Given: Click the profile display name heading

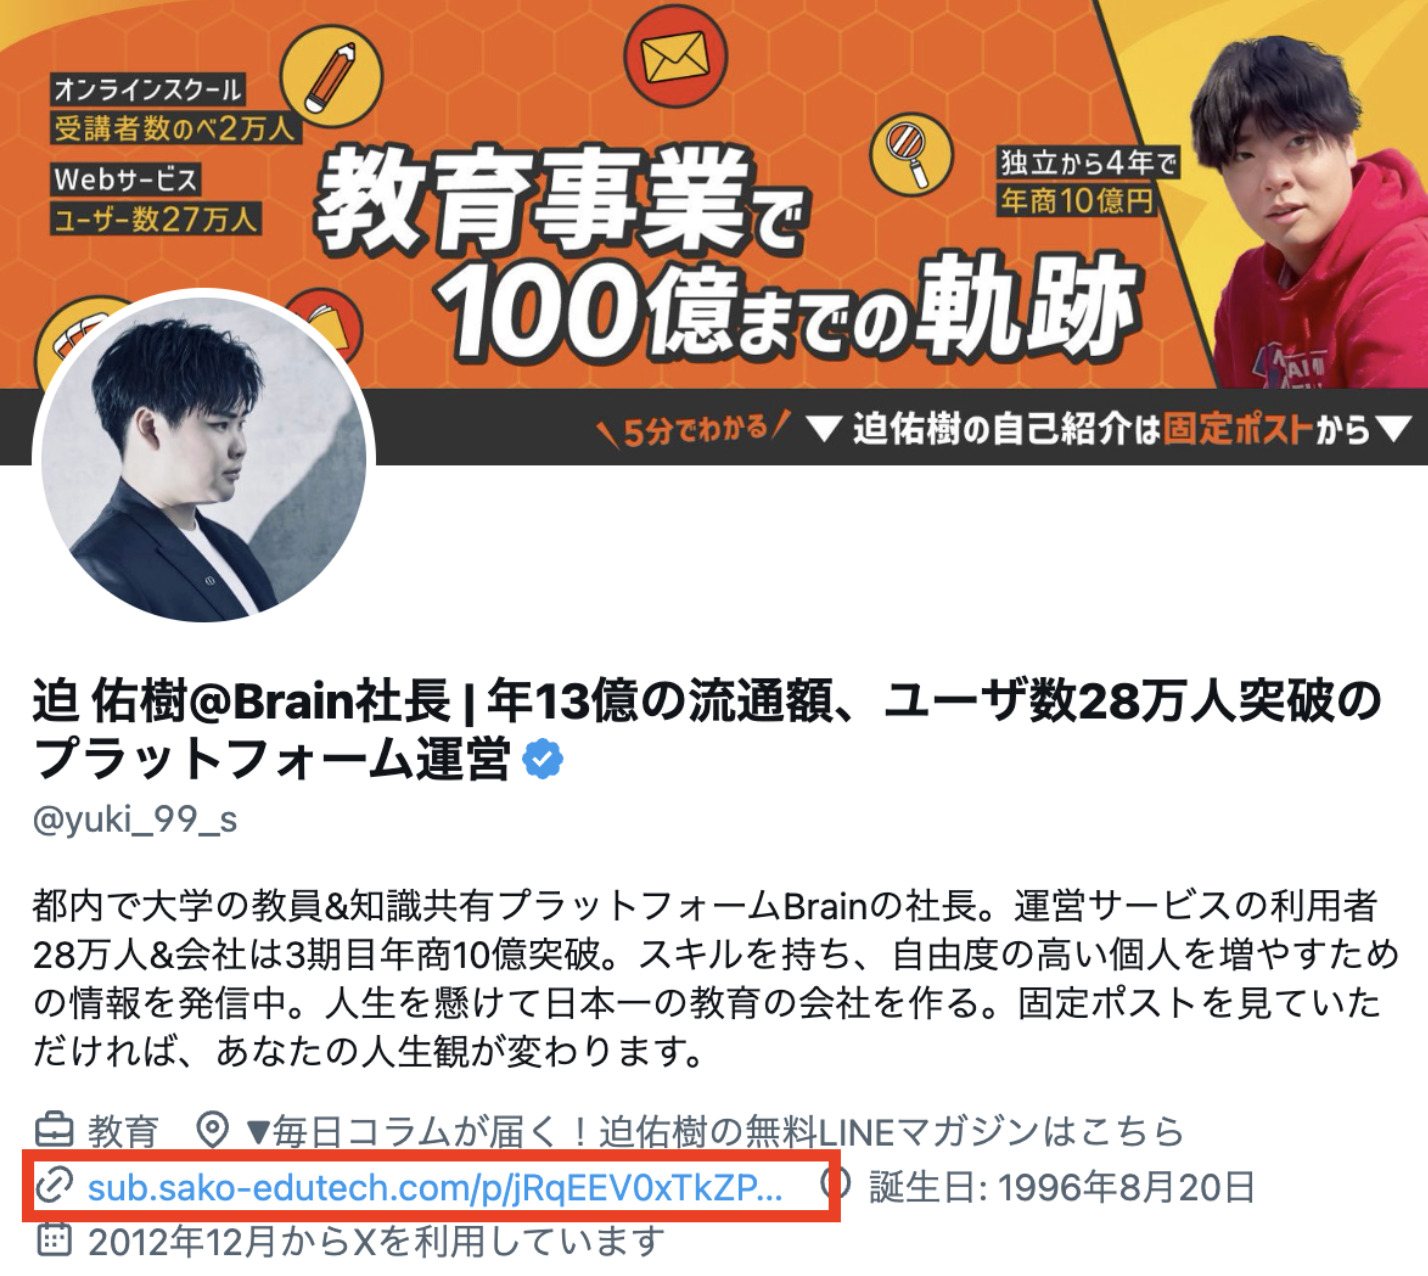Looking at the screenshot, I should pyautogui.click(x=706, y=730).
